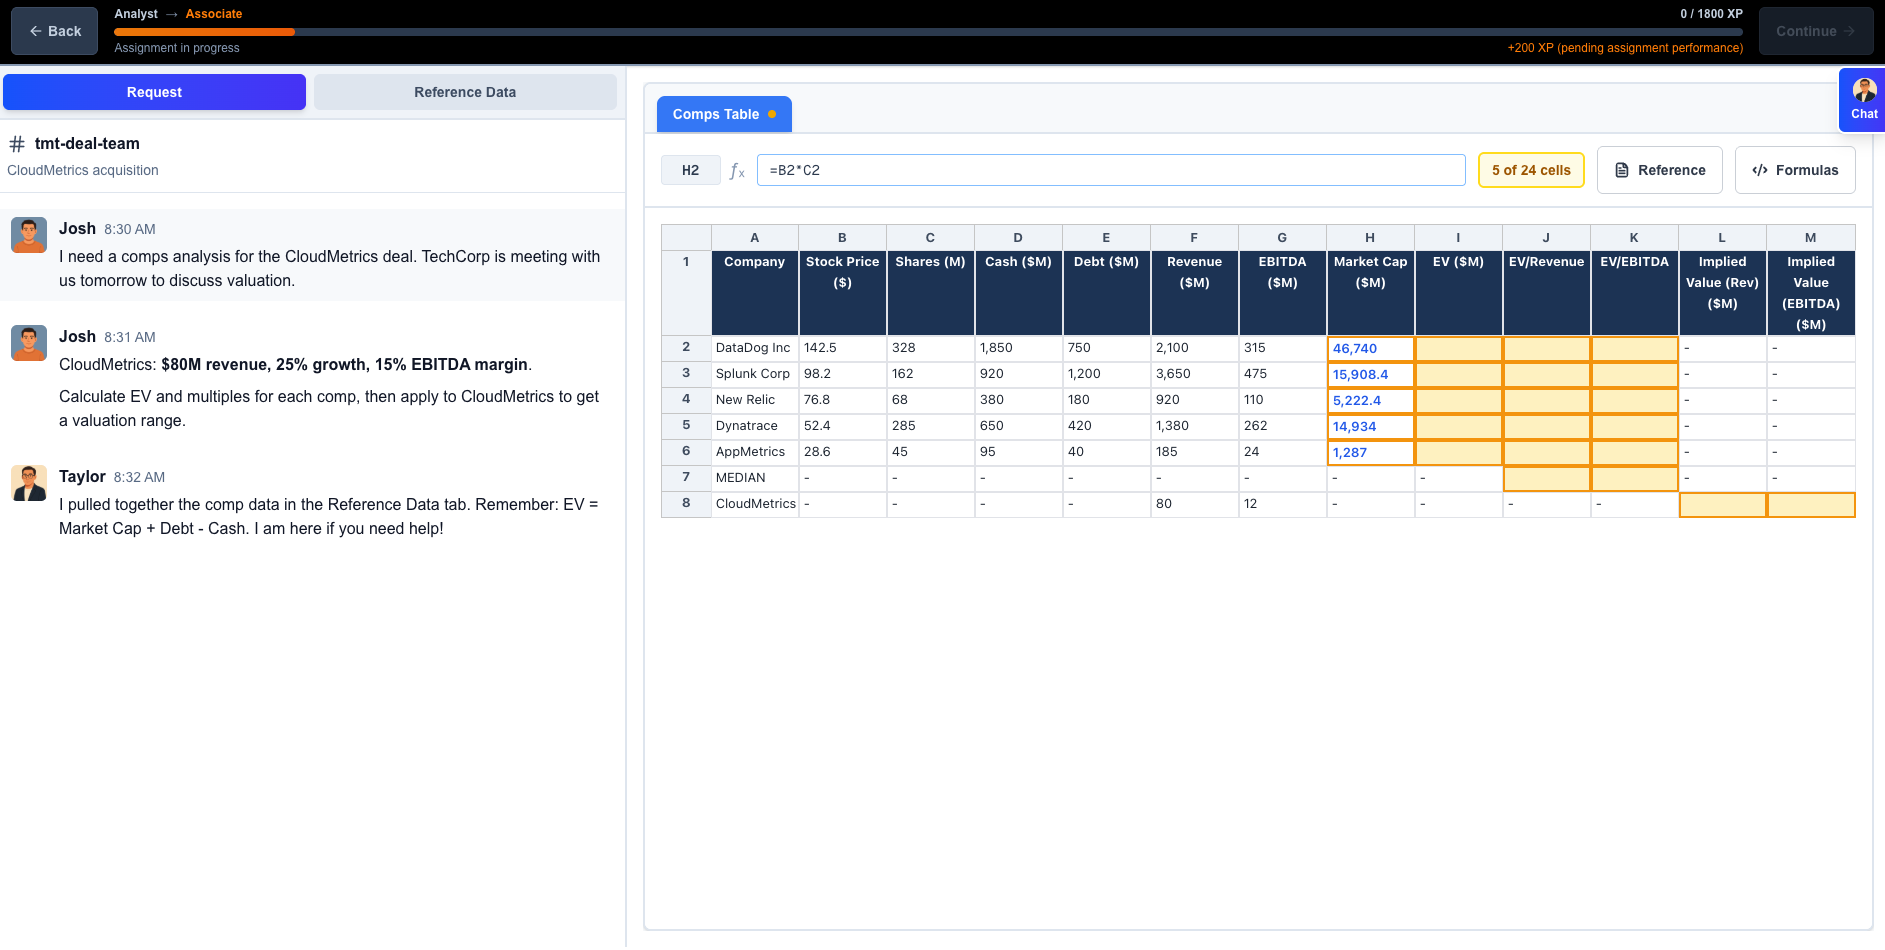
Task: Open column H header menu
Action: [1369, 237]
